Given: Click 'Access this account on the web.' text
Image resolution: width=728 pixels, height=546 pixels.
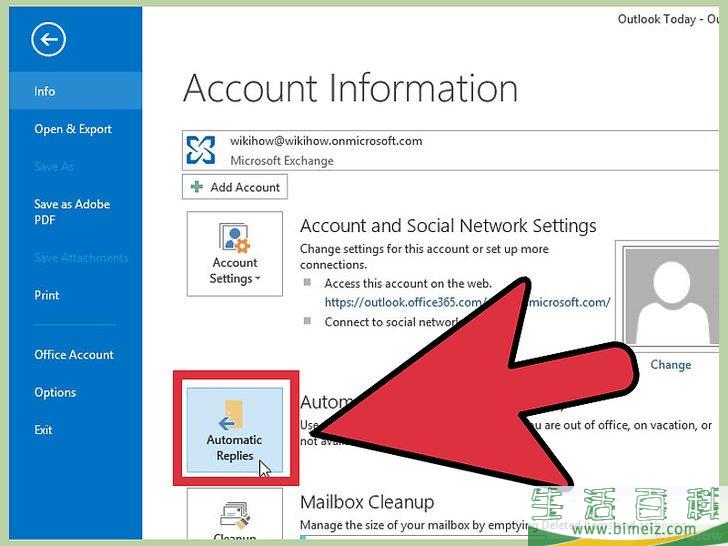Looking at the screenshot, I should click(408, 283).
